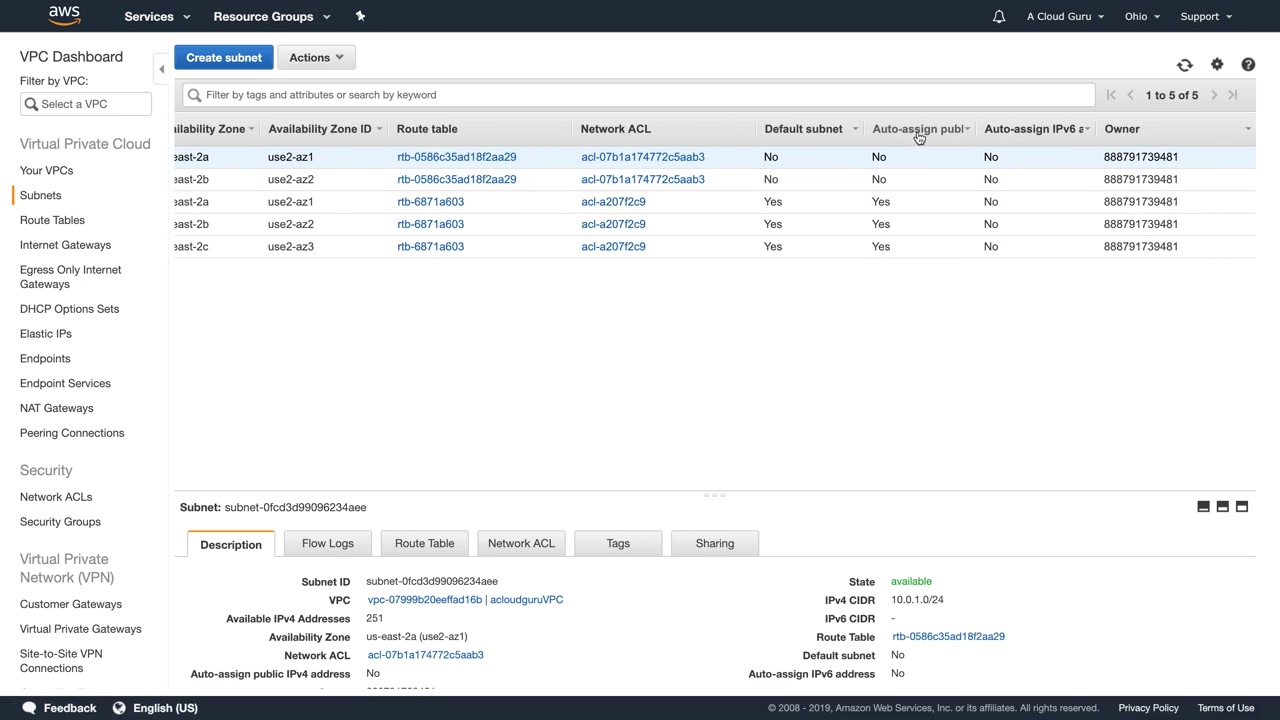Open the Services dropdown menu

tap(157, 16)
